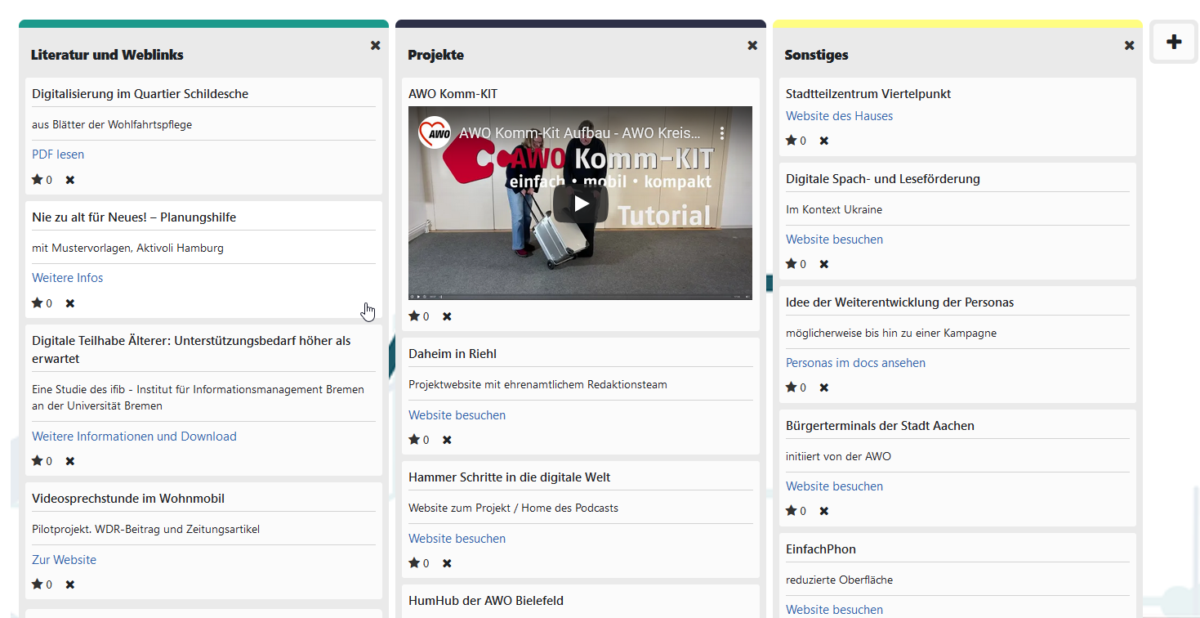
Task: Delete the Videosprechstunde im Wohnmobil card
Action: point(70,584)
